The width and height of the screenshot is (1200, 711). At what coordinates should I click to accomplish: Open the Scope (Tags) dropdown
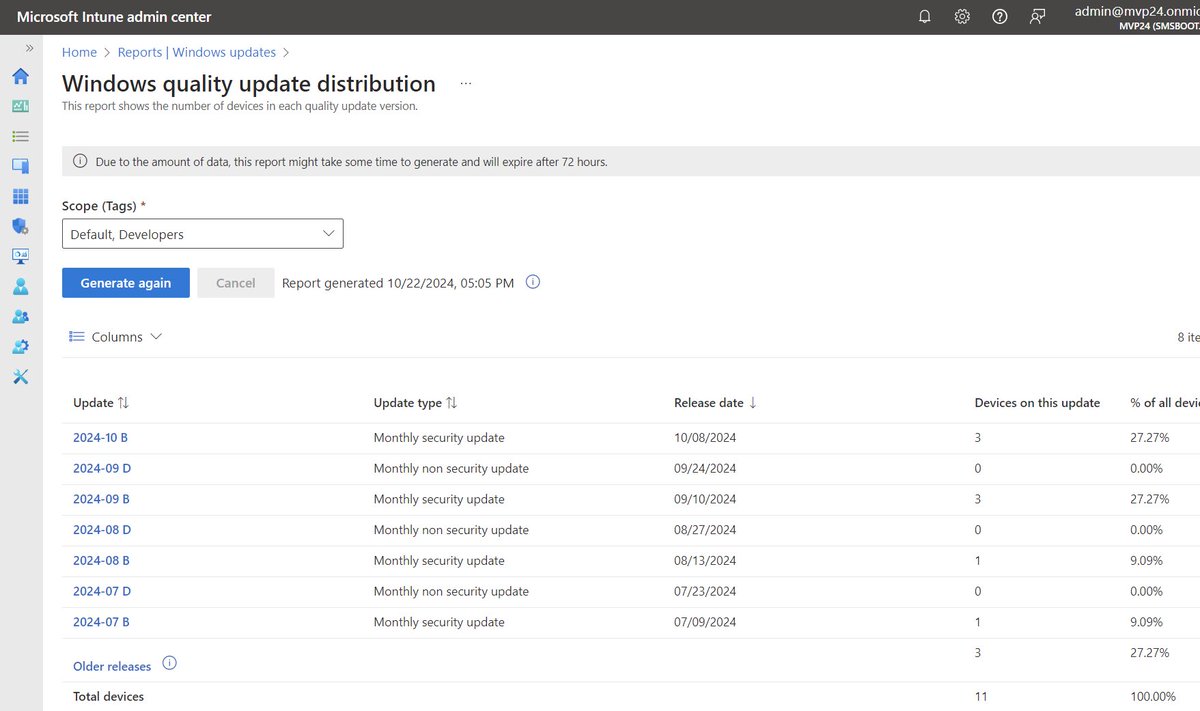pyautogui.click(x=203, y=234)
